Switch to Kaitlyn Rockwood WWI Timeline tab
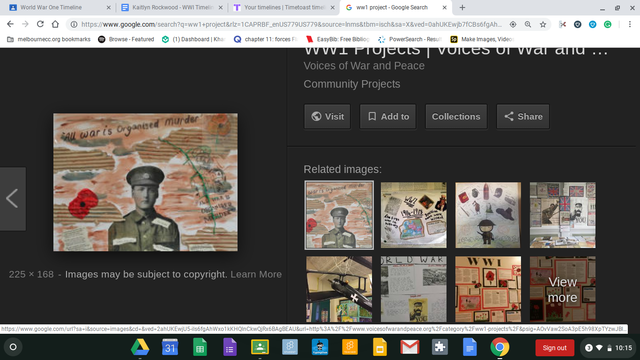Screen dimensions: 640x360 point(172,7)
